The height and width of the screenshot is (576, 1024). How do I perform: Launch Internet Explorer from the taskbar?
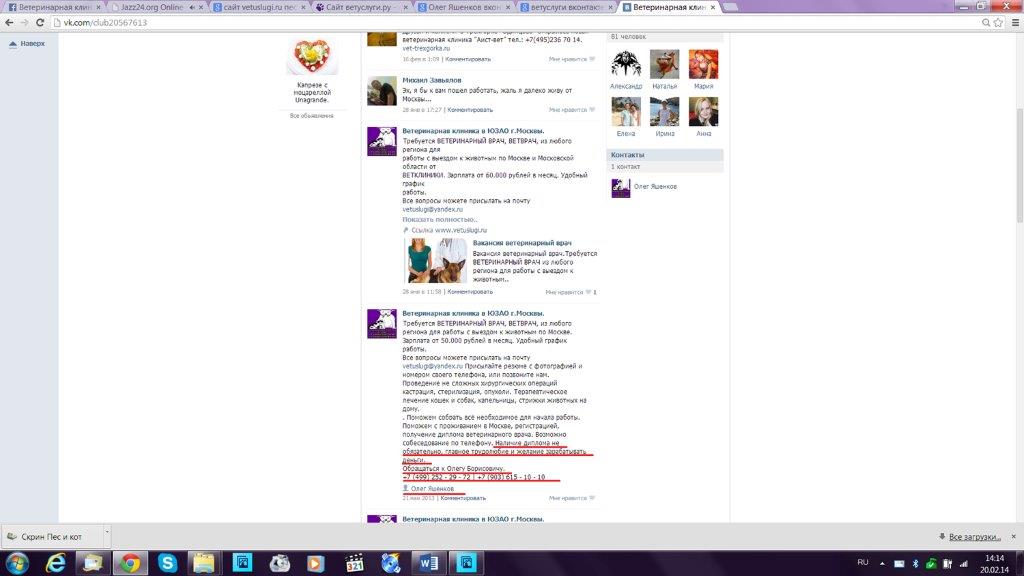click(x=56, y=562)
